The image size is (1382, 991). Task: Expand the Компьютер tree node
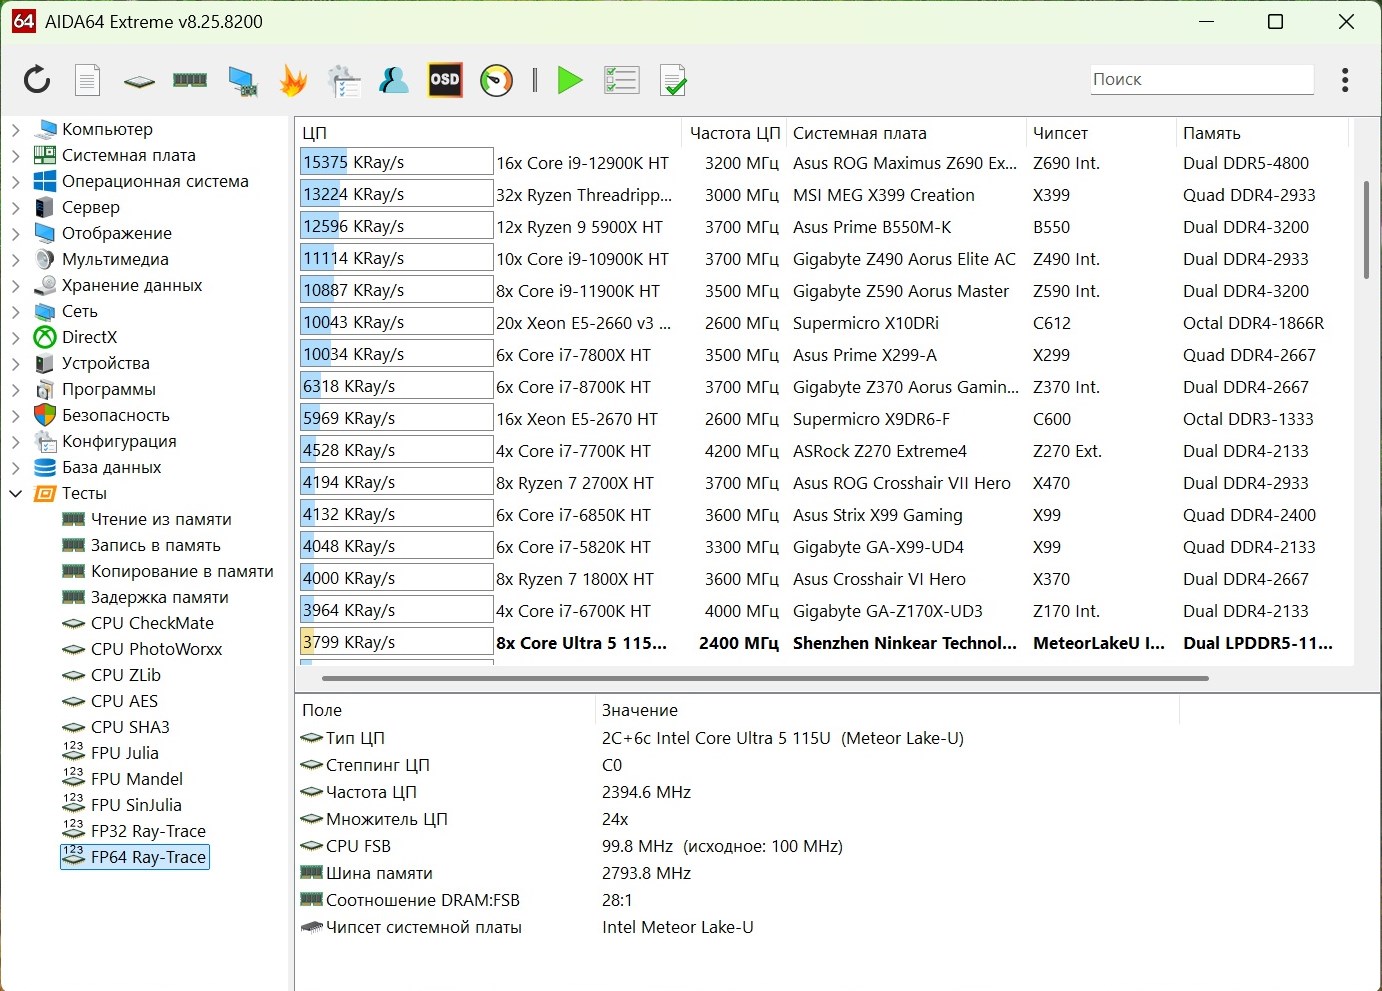coord(15,129)
